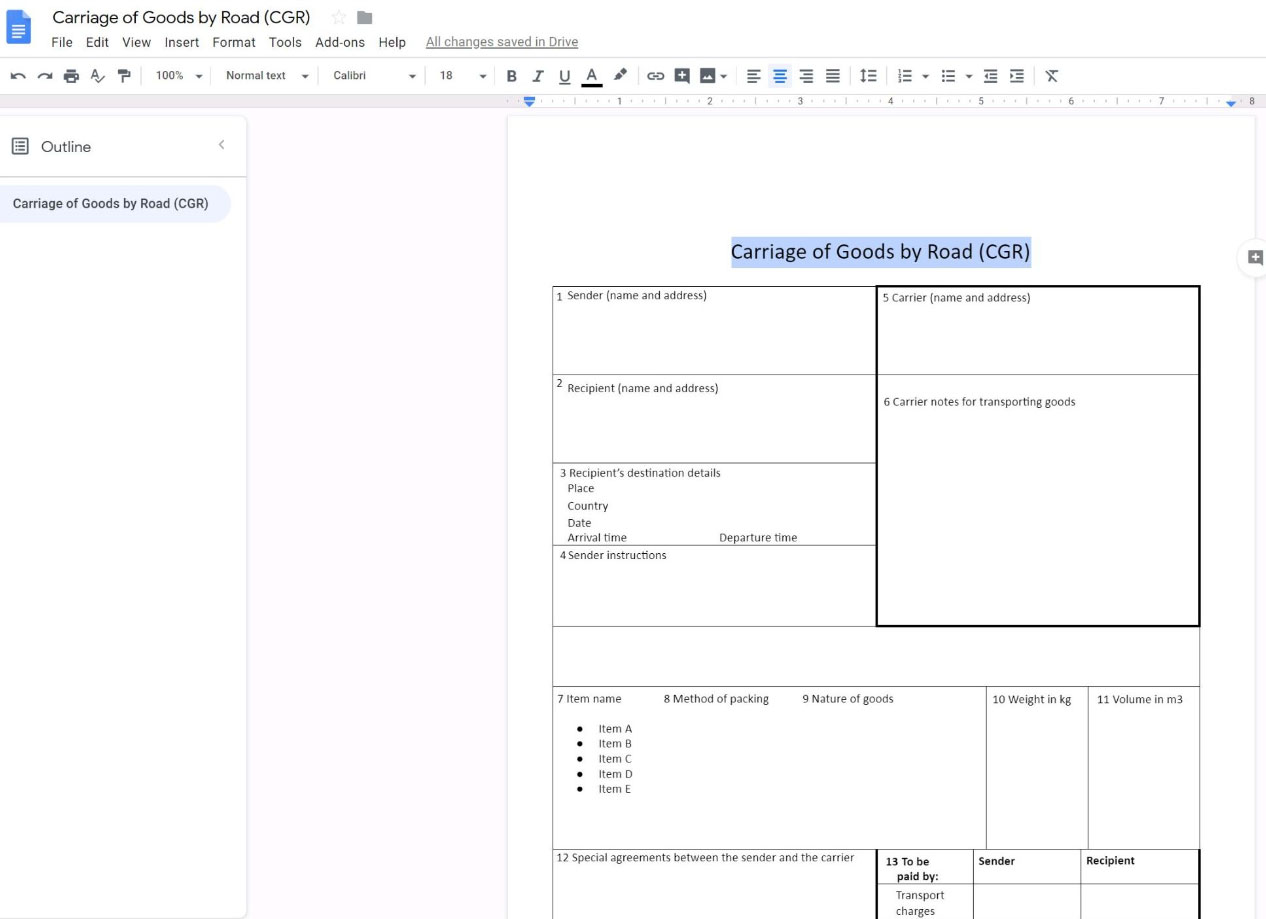
Task: Print the document
Action: [71, 76]
